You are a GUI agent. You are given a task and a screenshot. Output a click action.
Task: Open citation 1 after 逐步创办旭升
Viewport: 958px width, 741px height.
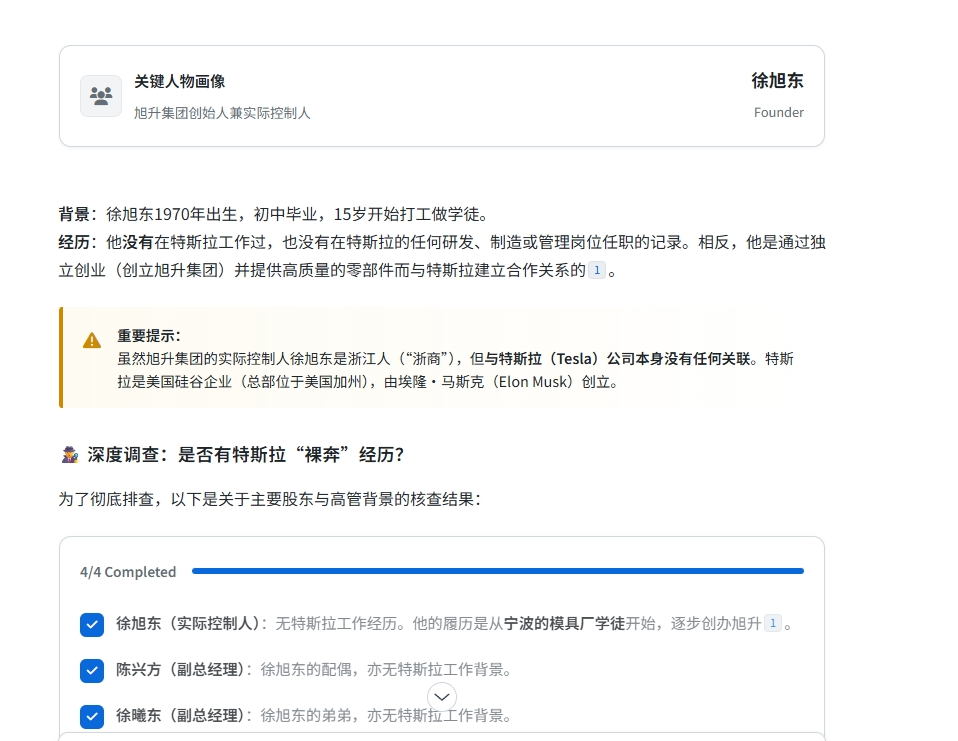[x=772, y=624]
